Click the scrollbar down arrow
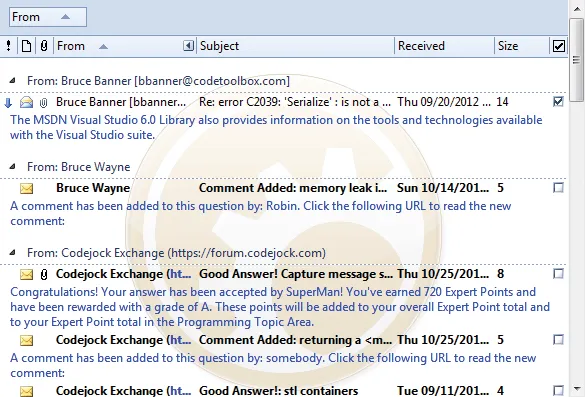585x397 pixels. tap(577, 389)
